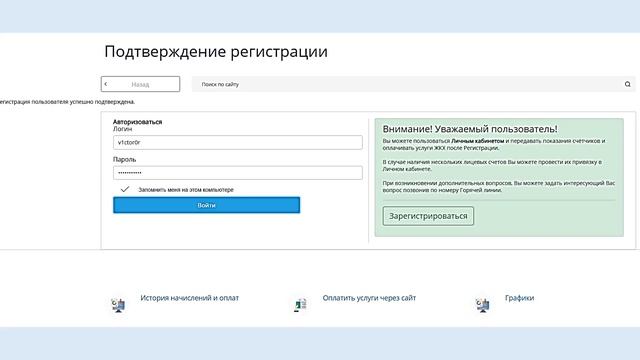Click the Подтверждение регистрации heading
Viewport: 640px width, 360px height.
pyautogui.click(x=216, y=52)
